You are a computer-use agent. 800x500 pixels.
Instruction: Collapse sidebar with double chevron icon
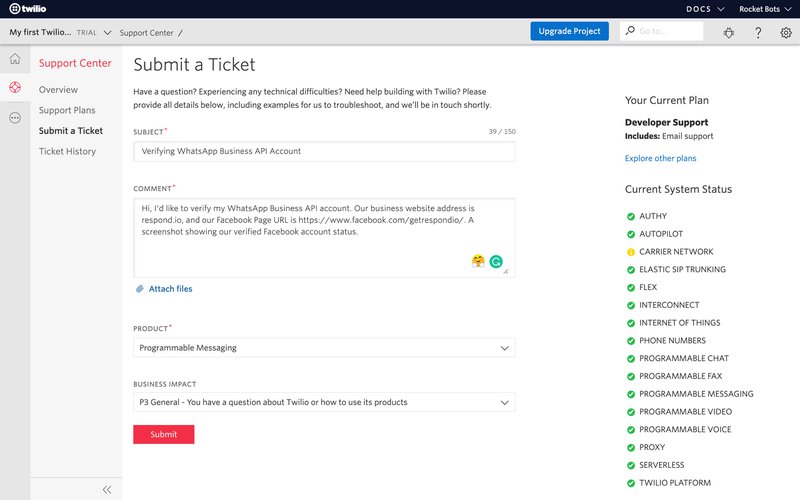[107, 490]
